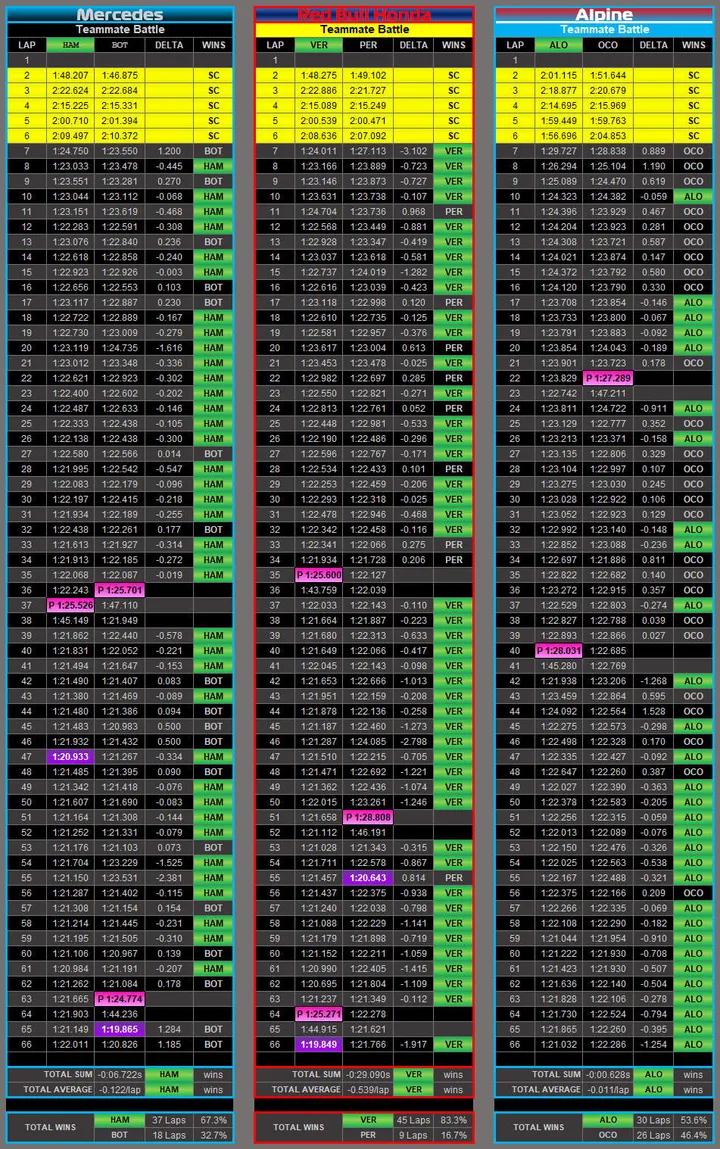Select pit stop cell P 1:24.774
The height and width of the screenshot is (1149, 720).
[x=120, y=999]
